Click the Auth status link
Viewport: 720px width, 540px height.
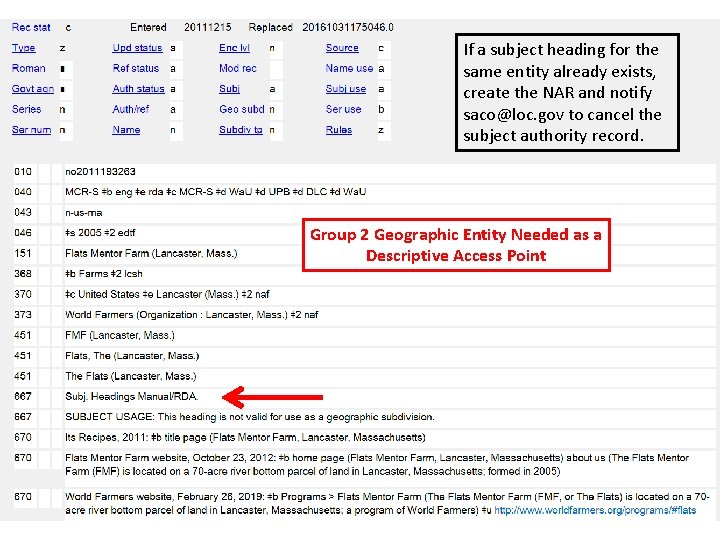tap(138, 89)
